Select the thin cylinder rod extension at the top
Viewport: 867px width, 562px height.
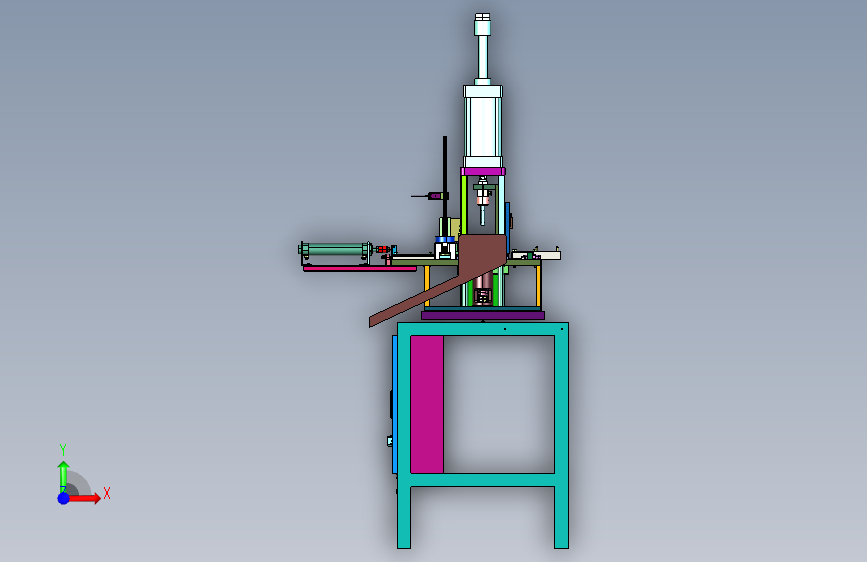coord(483,56)
